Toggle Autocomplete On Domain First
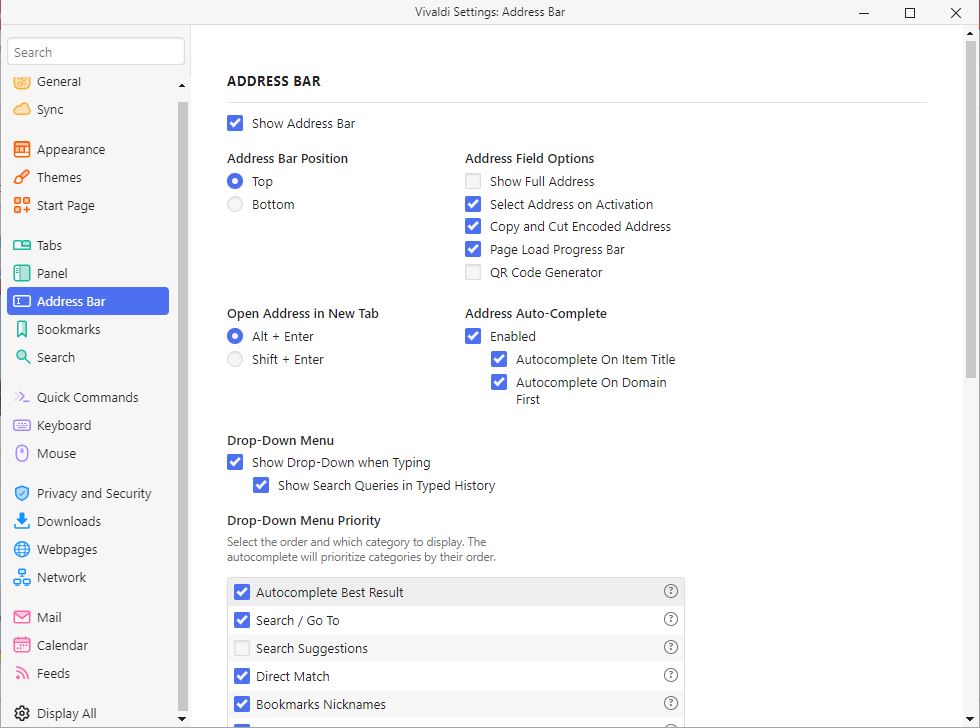This screenshot has width=980, height=728. (x=499, y=382)
